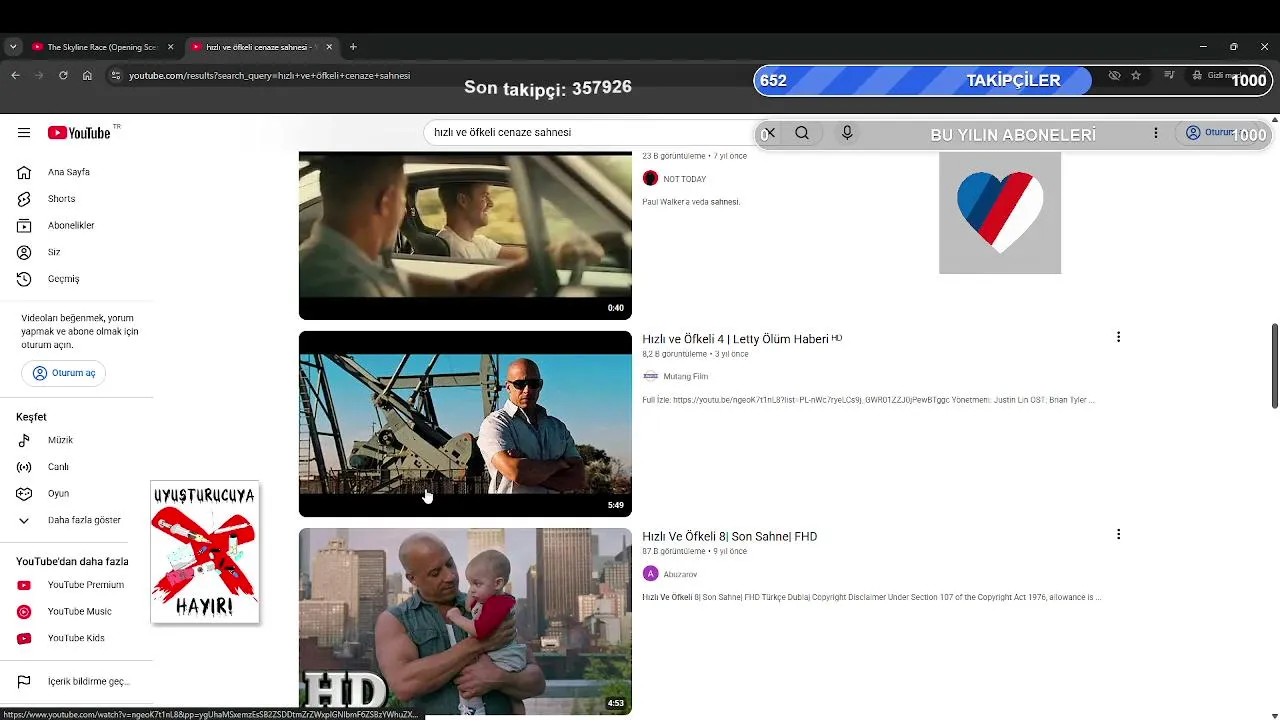This screenshot has height=720, width=1280.
Task: Open more options for 'Son Sahne| FHD' video
Action: coord(1118,534)
